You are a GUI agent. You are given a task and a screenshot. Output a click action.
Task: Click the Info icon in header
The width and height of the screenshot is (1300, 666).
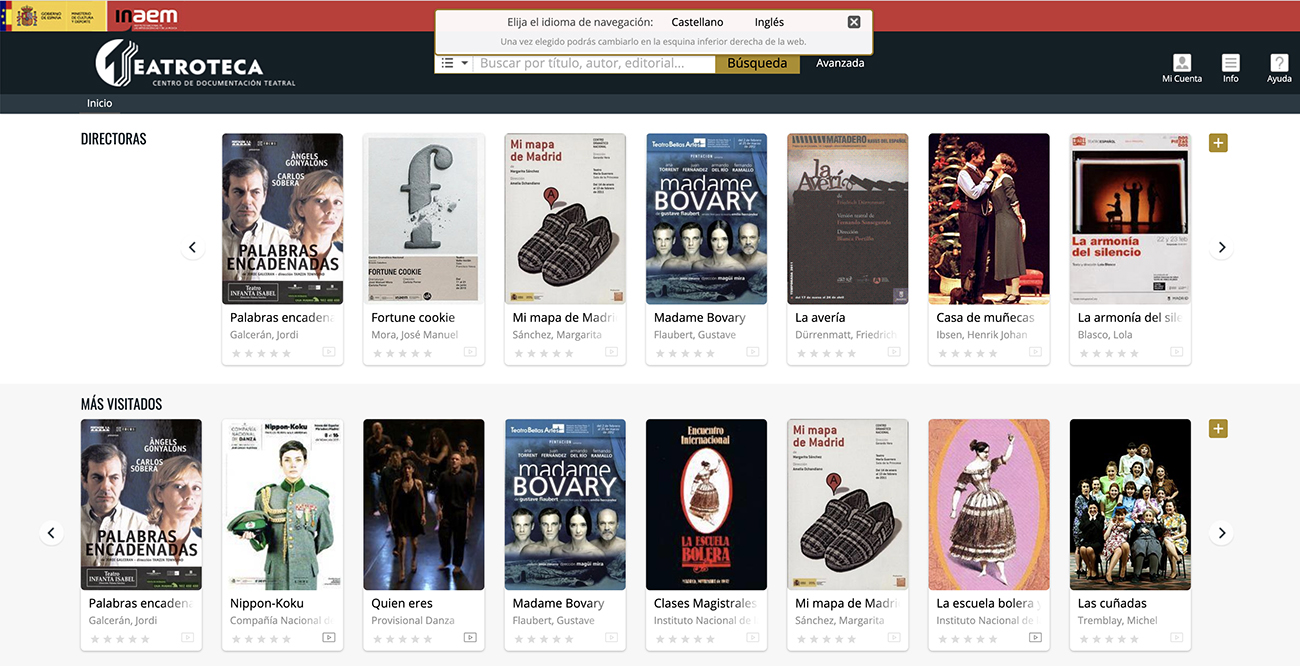[1230, 68]
